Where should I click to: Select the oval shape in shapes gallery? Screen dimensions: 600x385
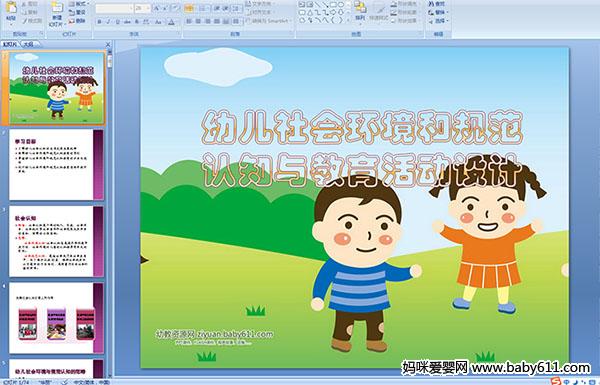[x=341, y=4]
